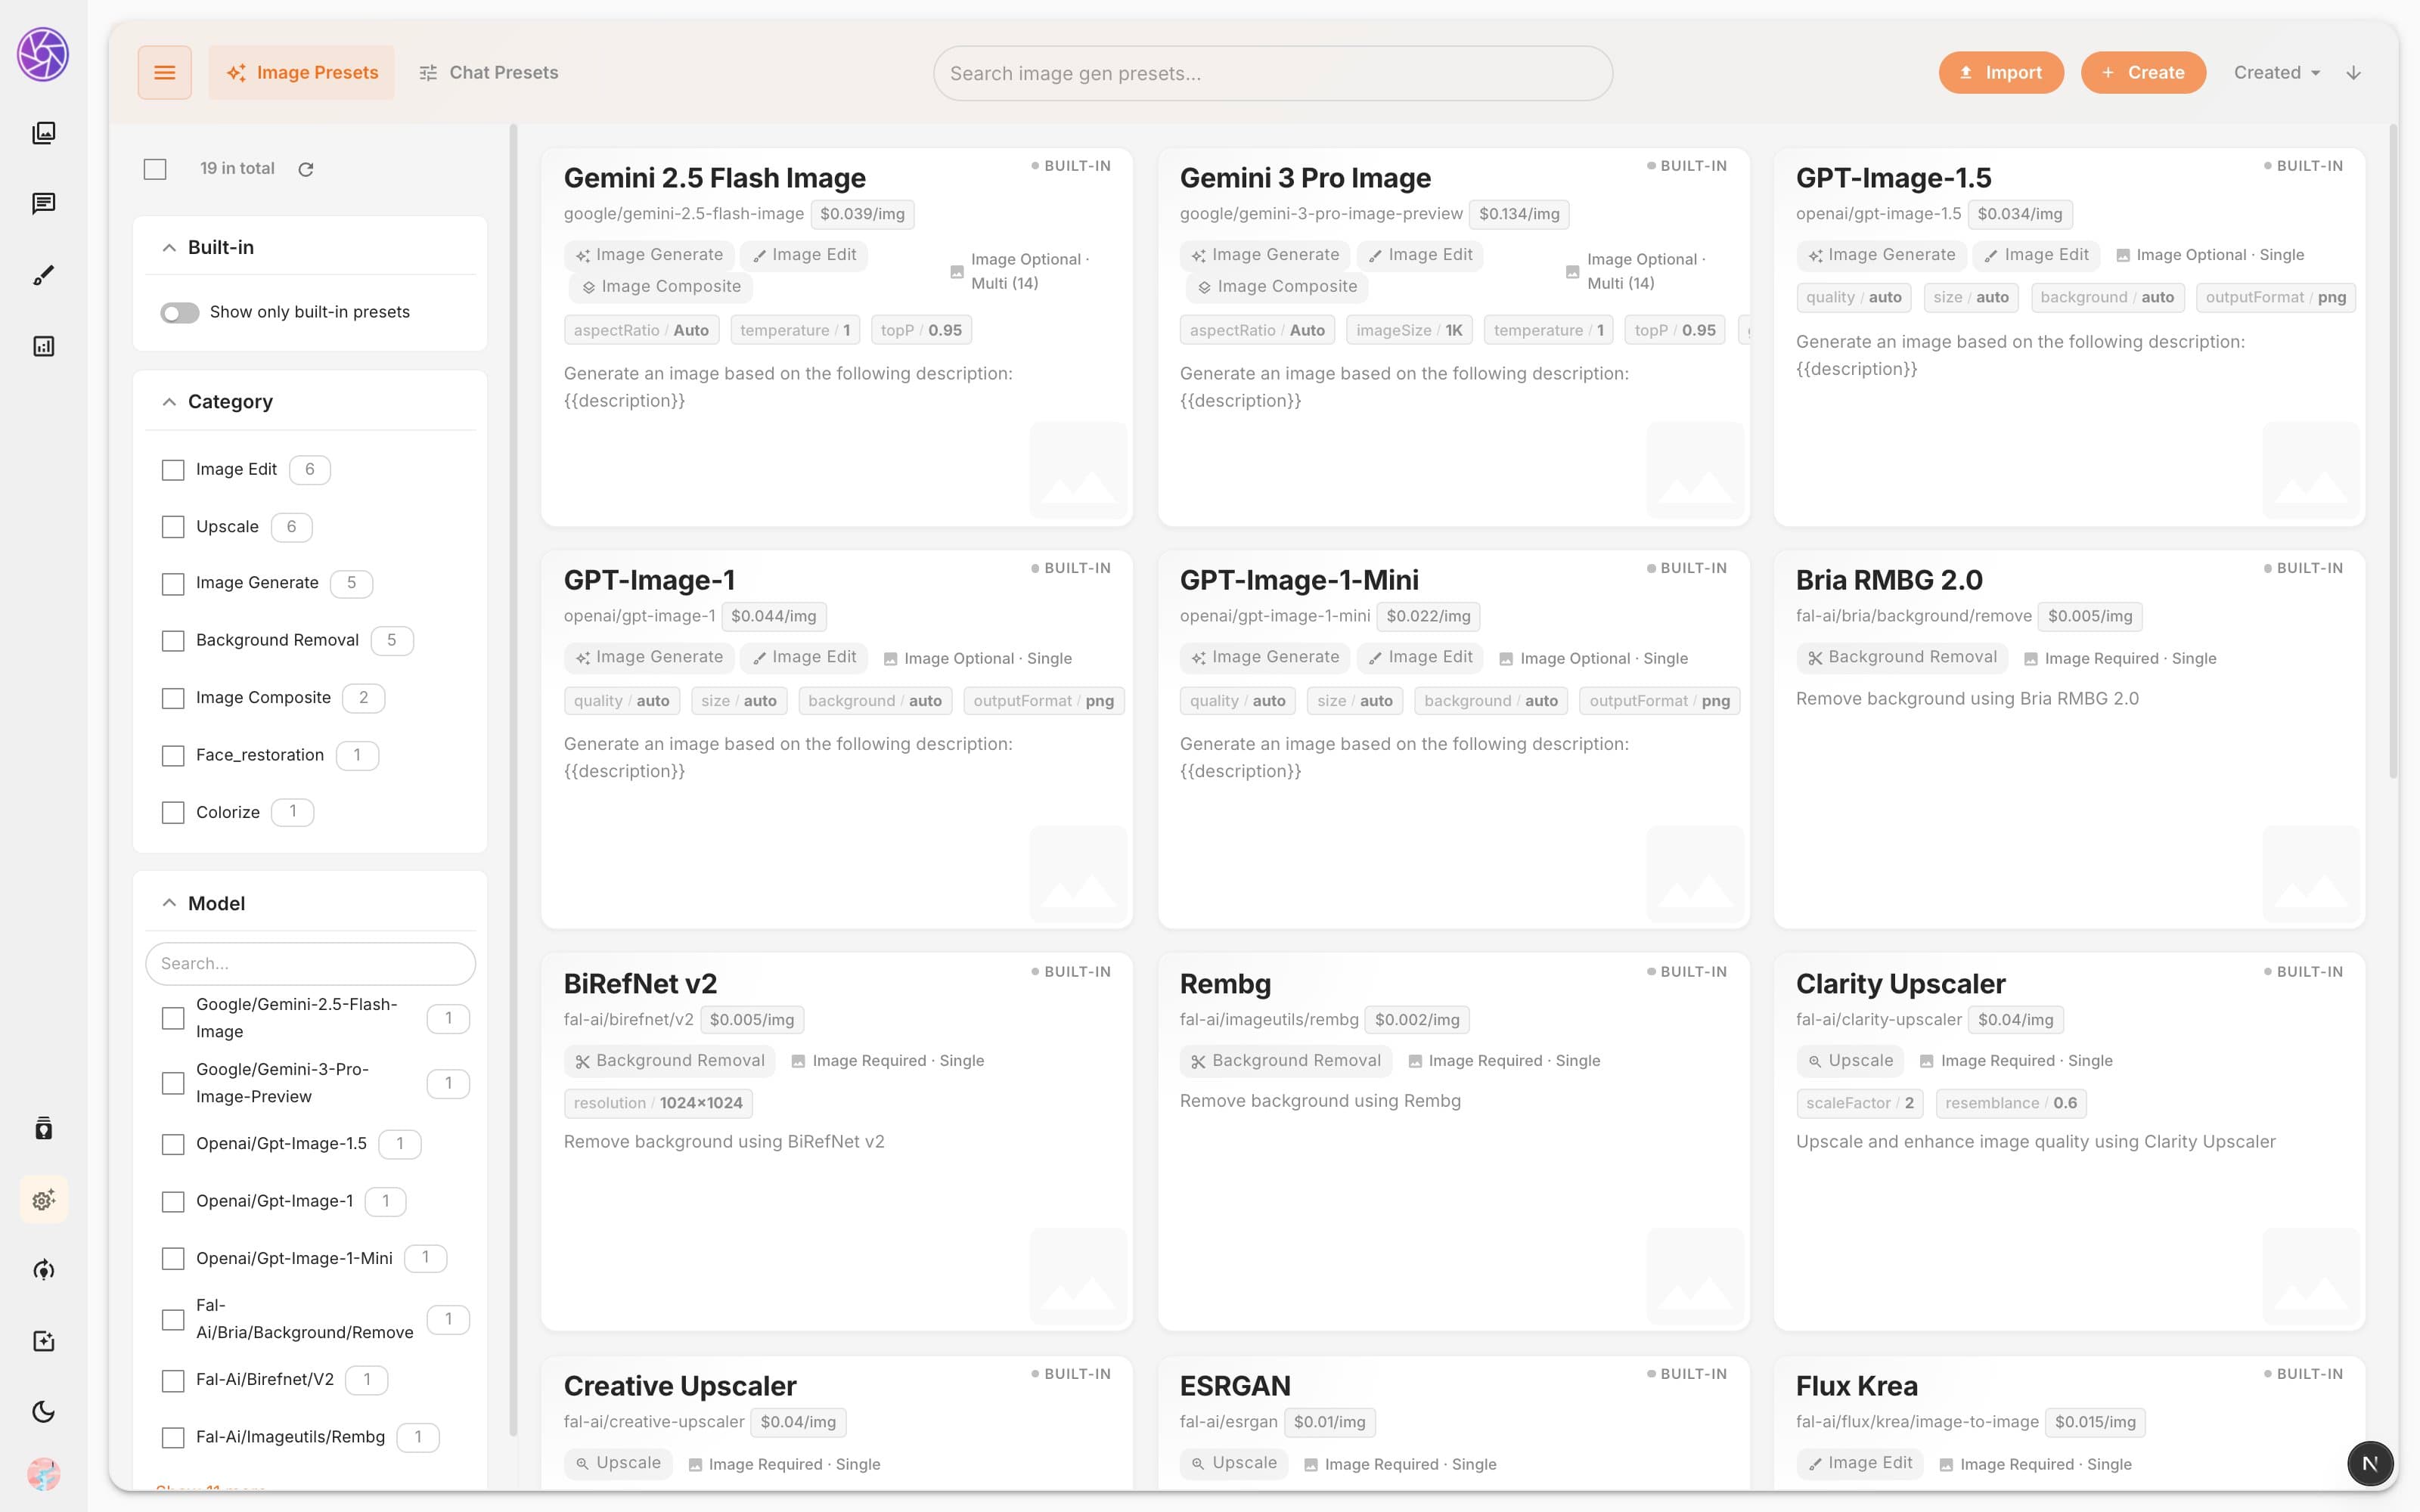
Task: Open the user avatar in sidebar
Action: pyautogui.click(x=43, y=1474)
